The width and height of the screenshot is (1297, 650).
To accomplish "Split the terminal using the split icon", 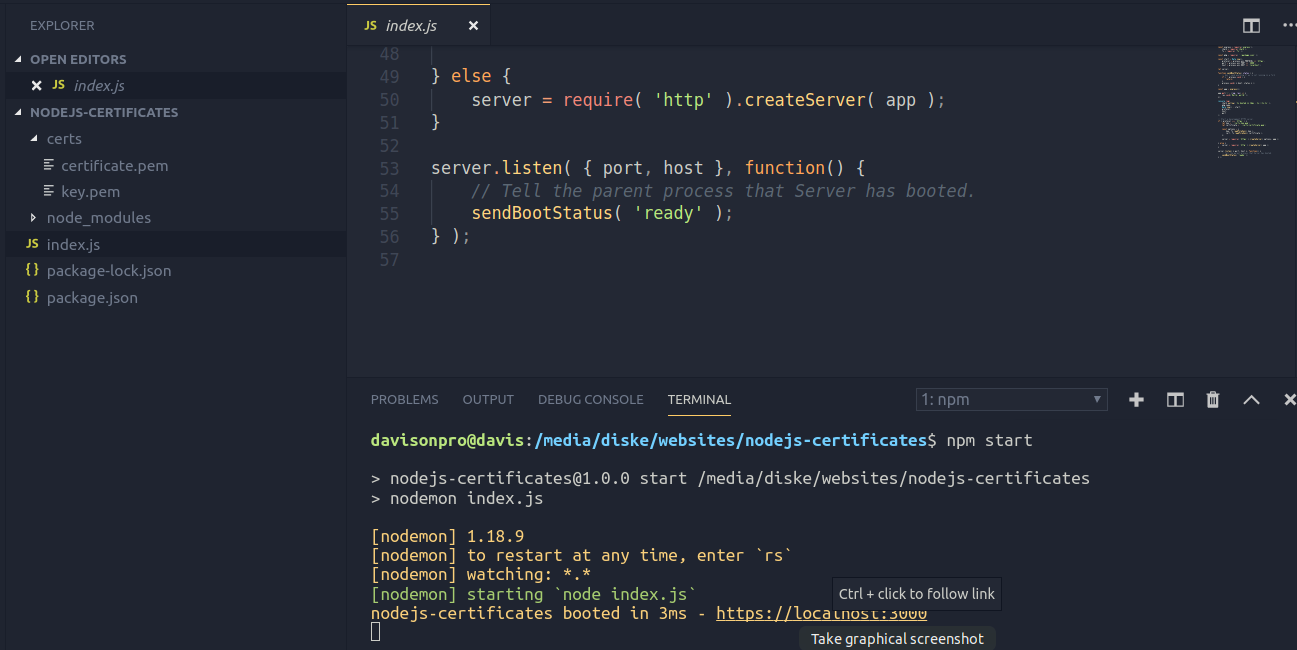I will [x=1174, y=399].
